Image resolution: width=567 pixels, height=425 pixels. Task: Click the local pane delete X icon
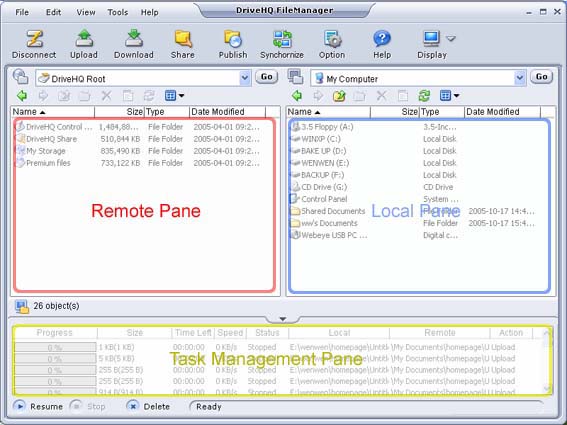point(381,96)
